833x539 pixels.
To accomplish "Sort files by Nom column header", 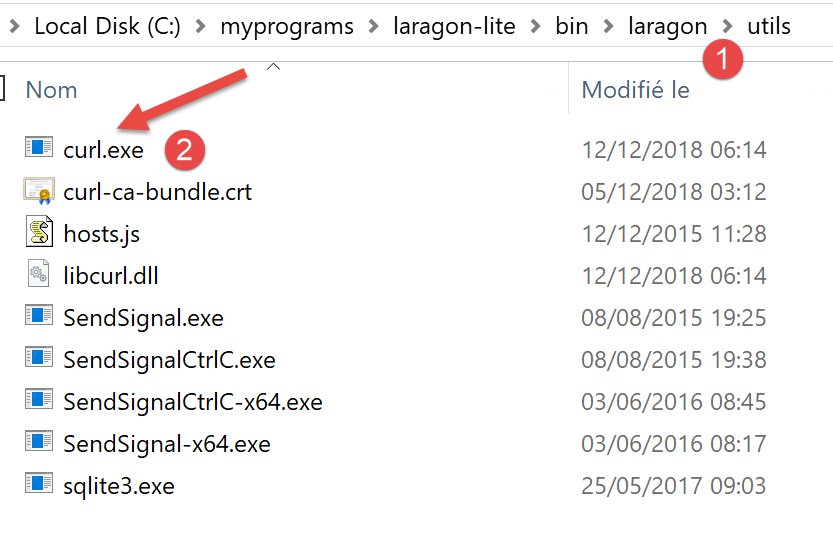I will click(52, 90).
